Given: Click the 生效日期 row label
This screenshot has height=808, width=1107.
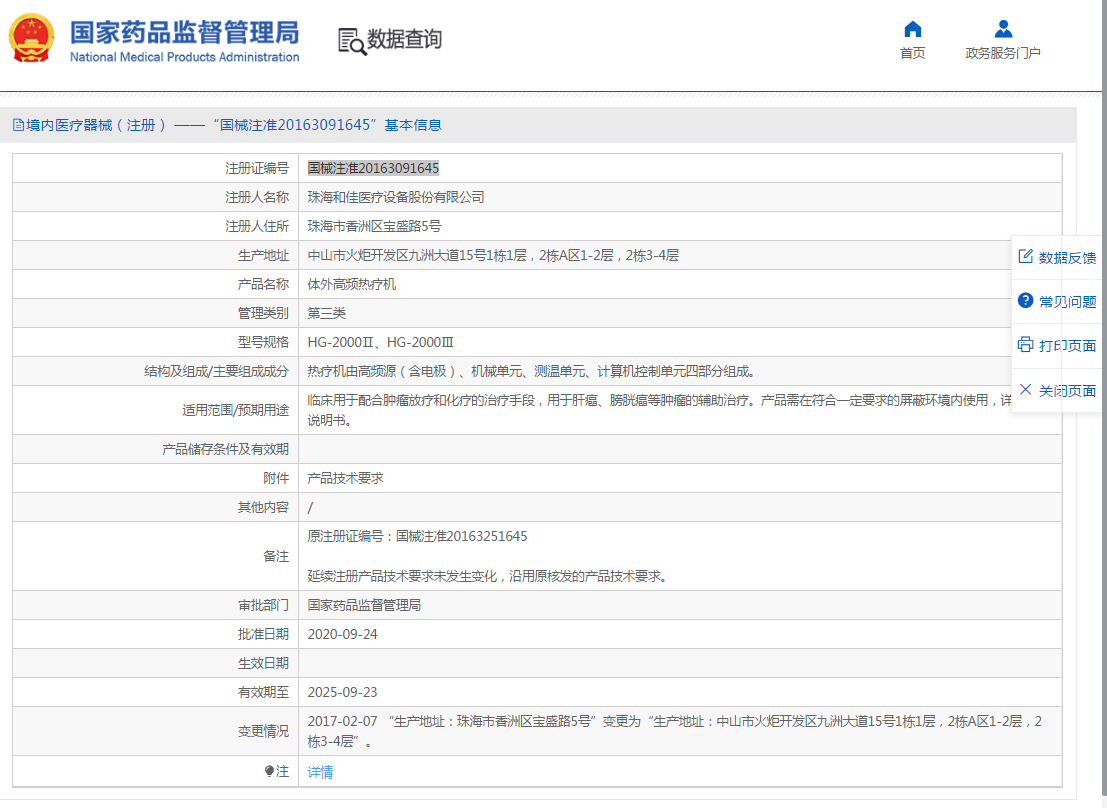Looking at the screenshot, I should (x=263, y=663).
